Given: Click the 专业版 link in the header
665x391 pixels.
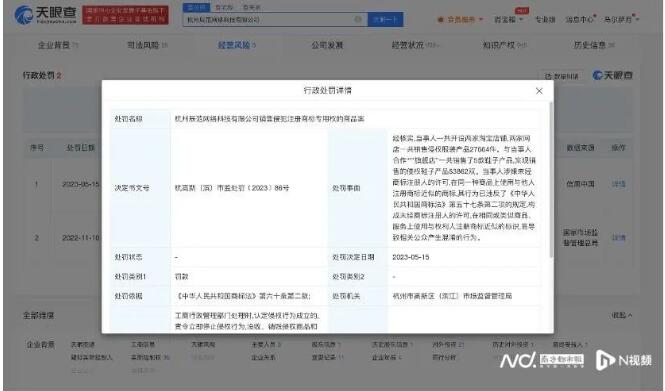Looking at the screenshot, I should click(x=545, y=20).
